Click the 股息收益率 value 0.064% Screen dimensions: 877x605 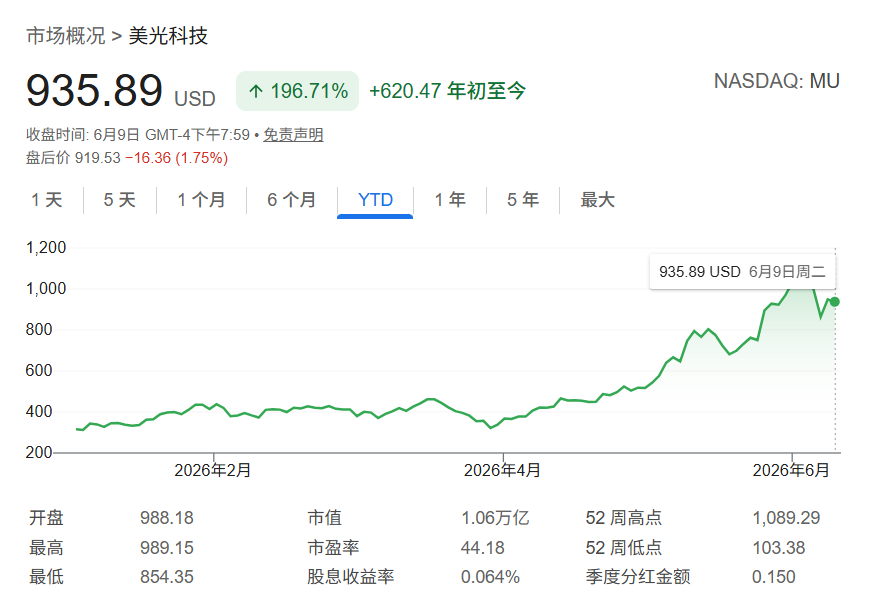tap(491, 576)
